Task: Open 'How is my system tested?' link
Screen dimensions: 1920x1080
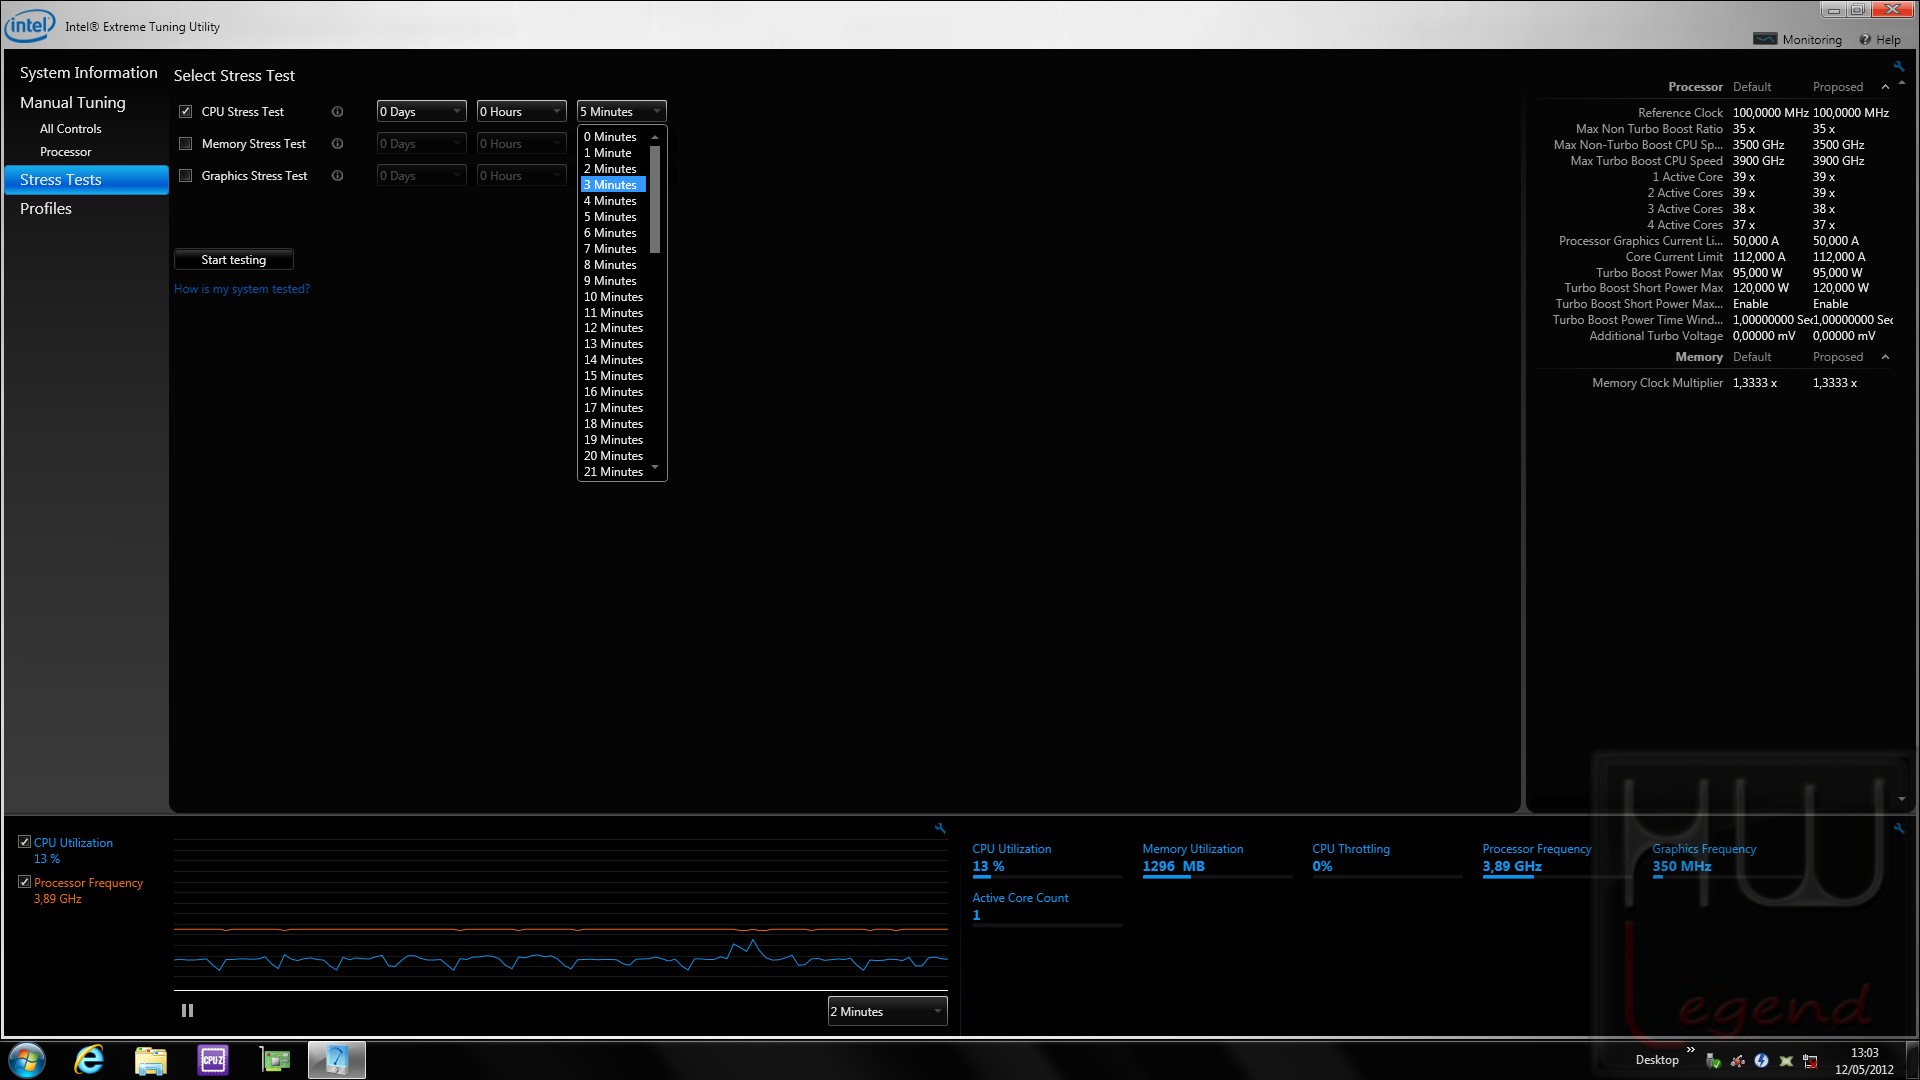Action: click(241, 289)
